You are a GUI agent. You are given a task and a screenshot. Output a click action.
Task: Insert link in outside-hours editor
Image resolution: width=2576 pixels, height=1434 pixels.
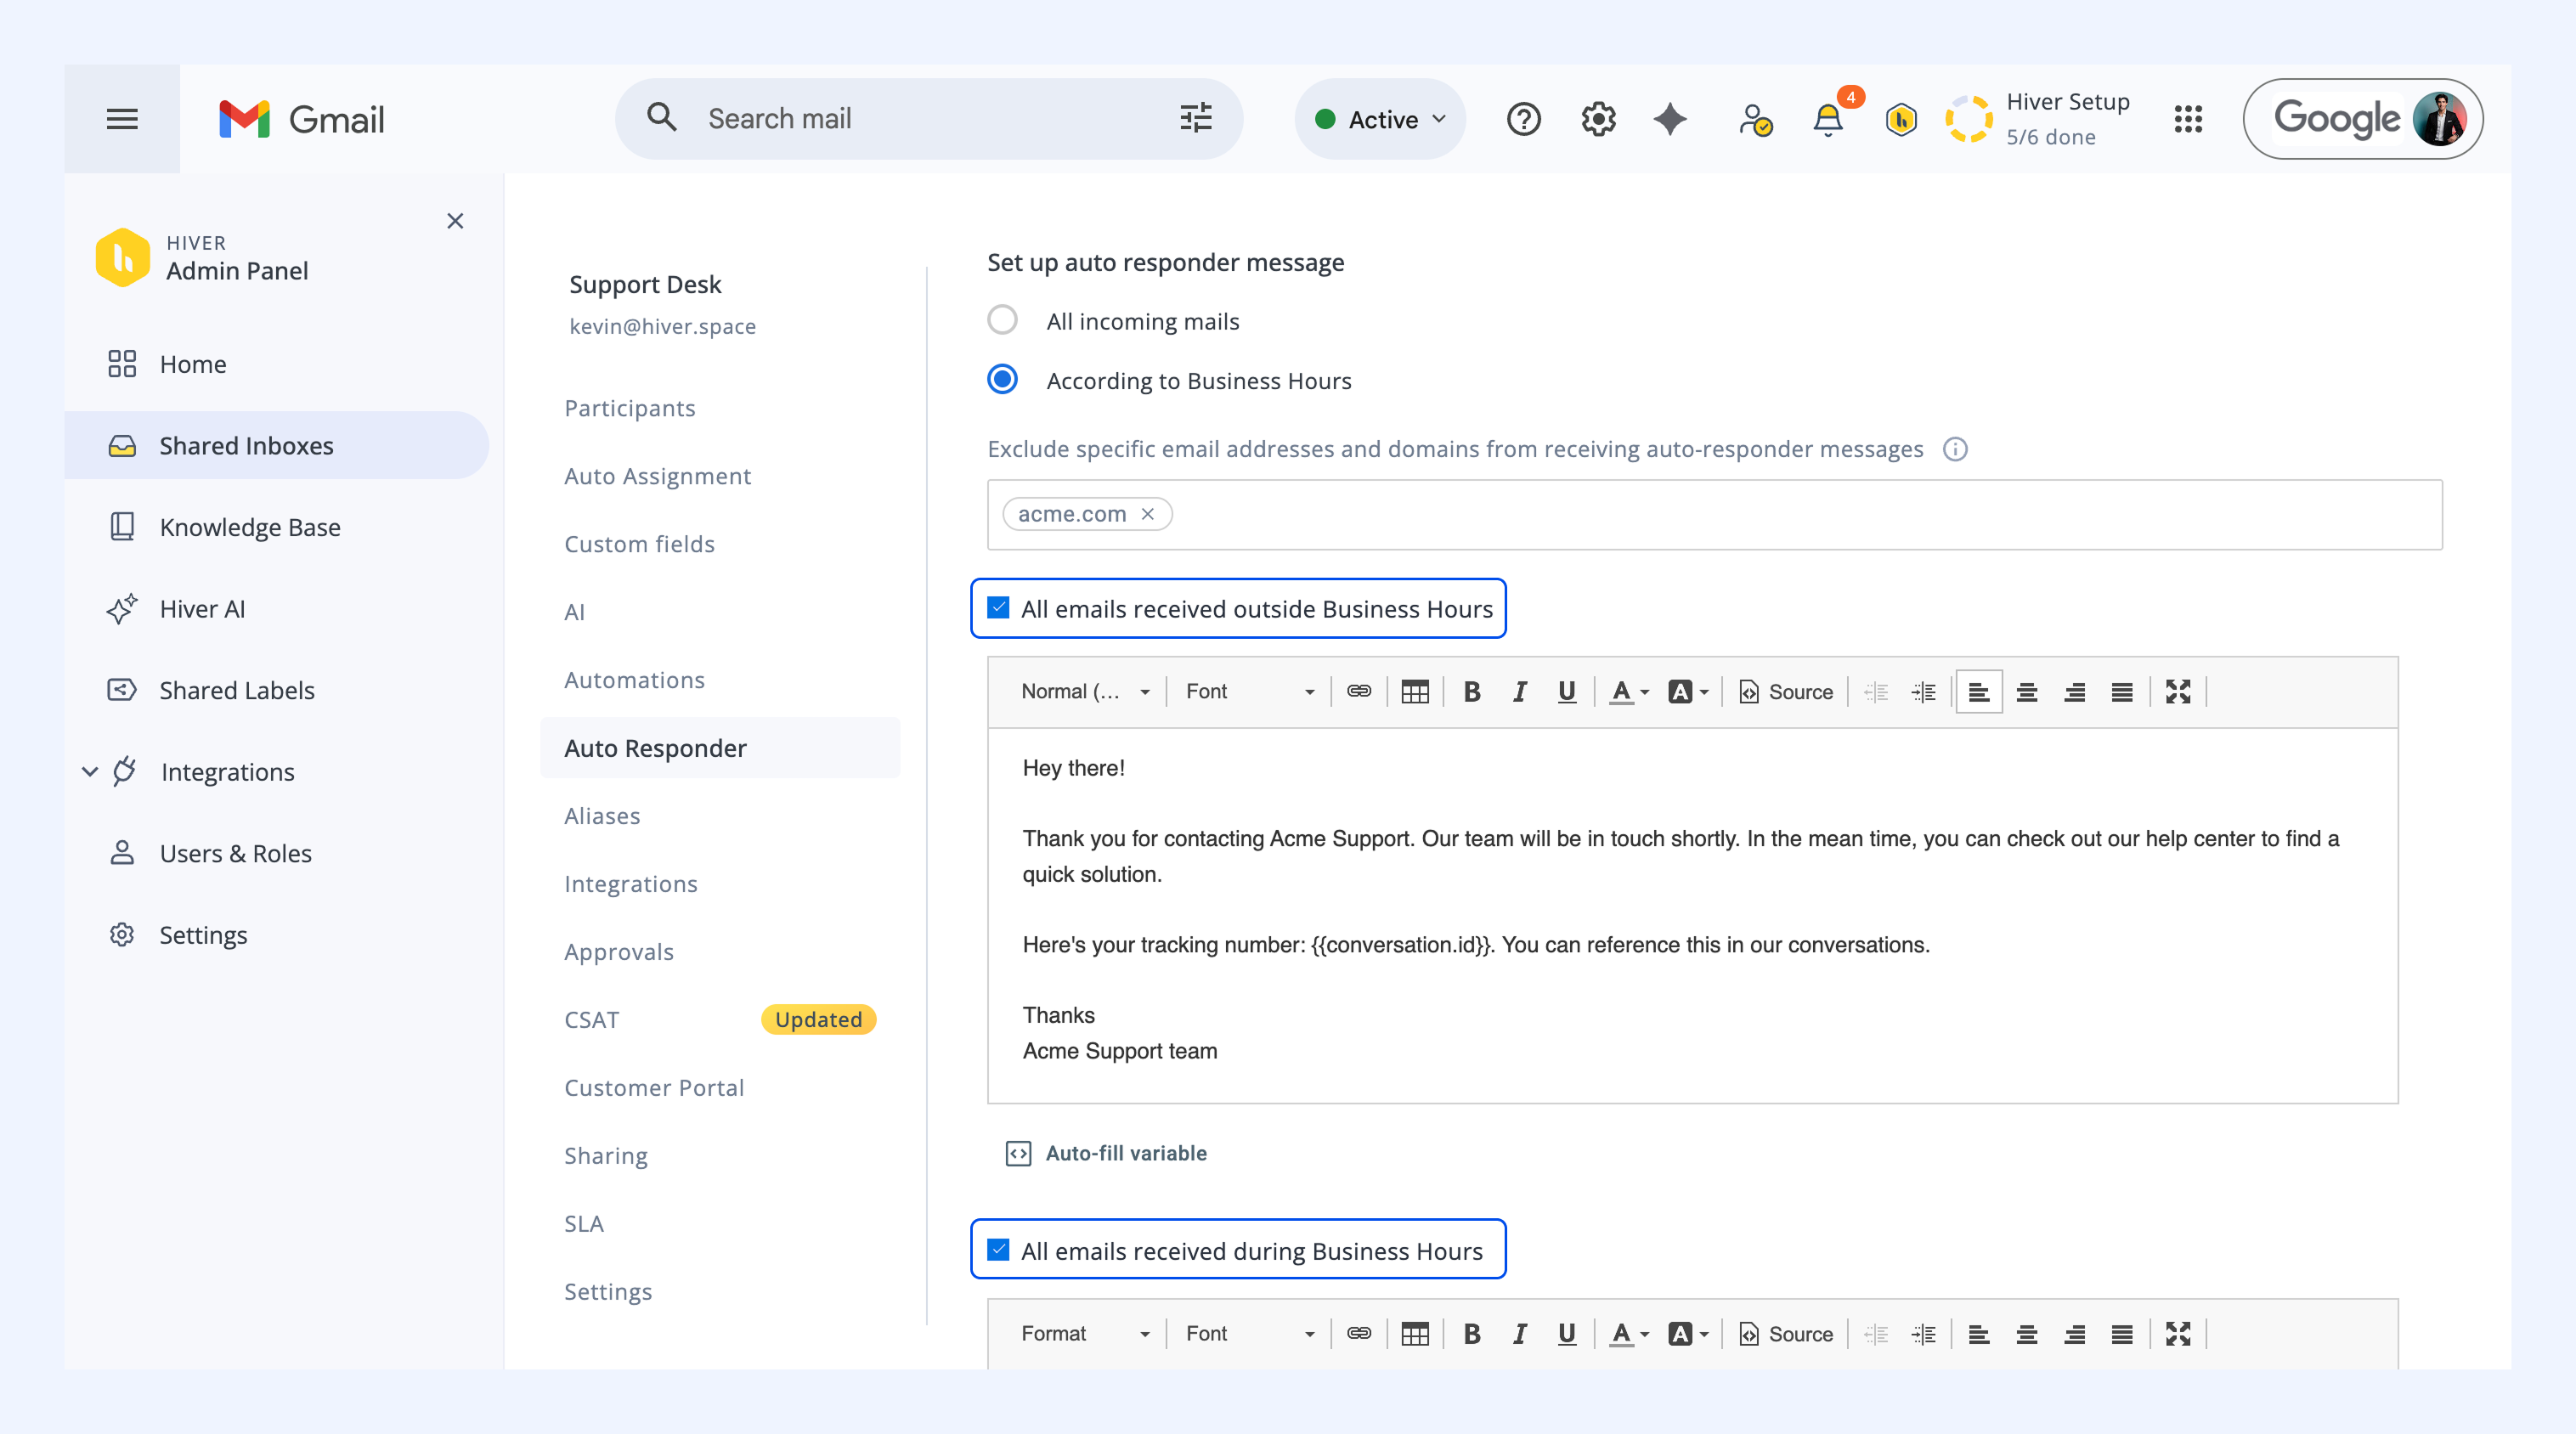[x=1358, y=691]
